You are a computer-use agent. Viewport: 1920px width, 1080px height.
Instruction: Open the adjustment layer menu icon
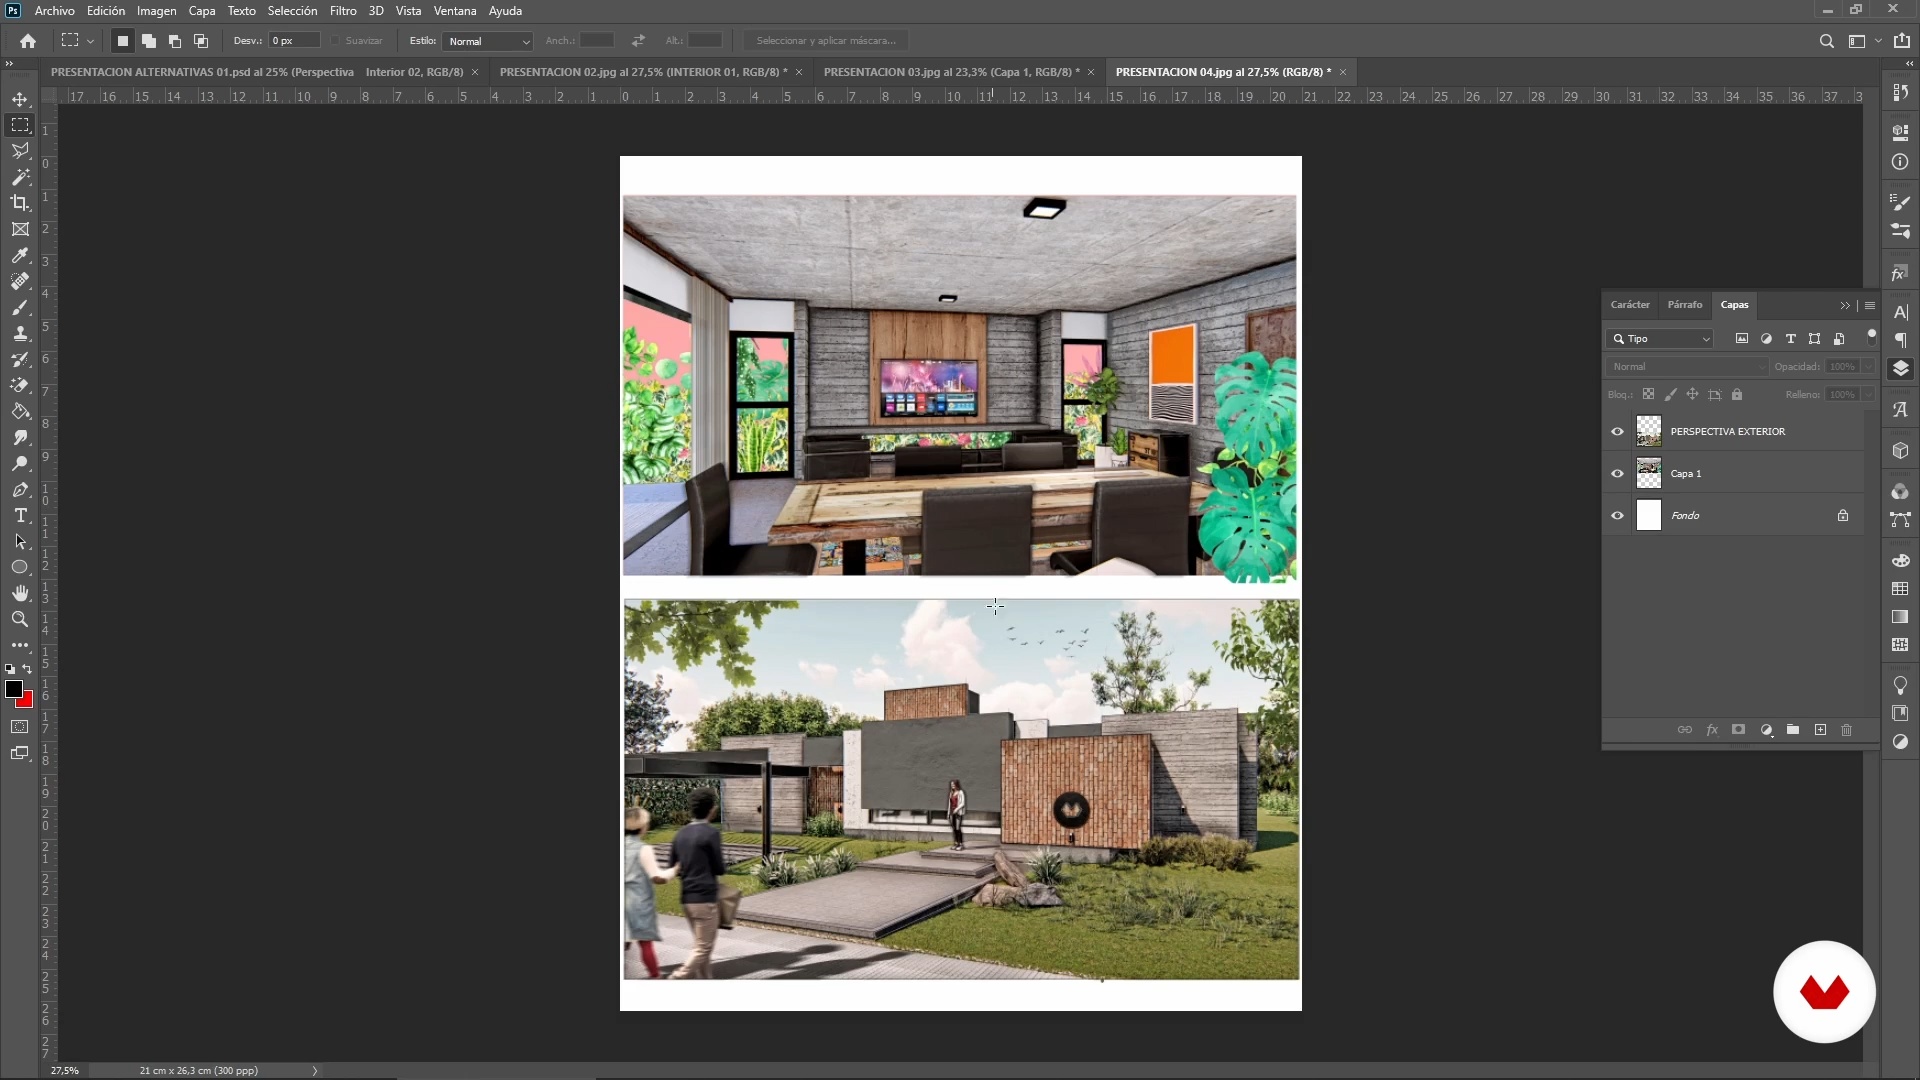(x=1766, y=730)
